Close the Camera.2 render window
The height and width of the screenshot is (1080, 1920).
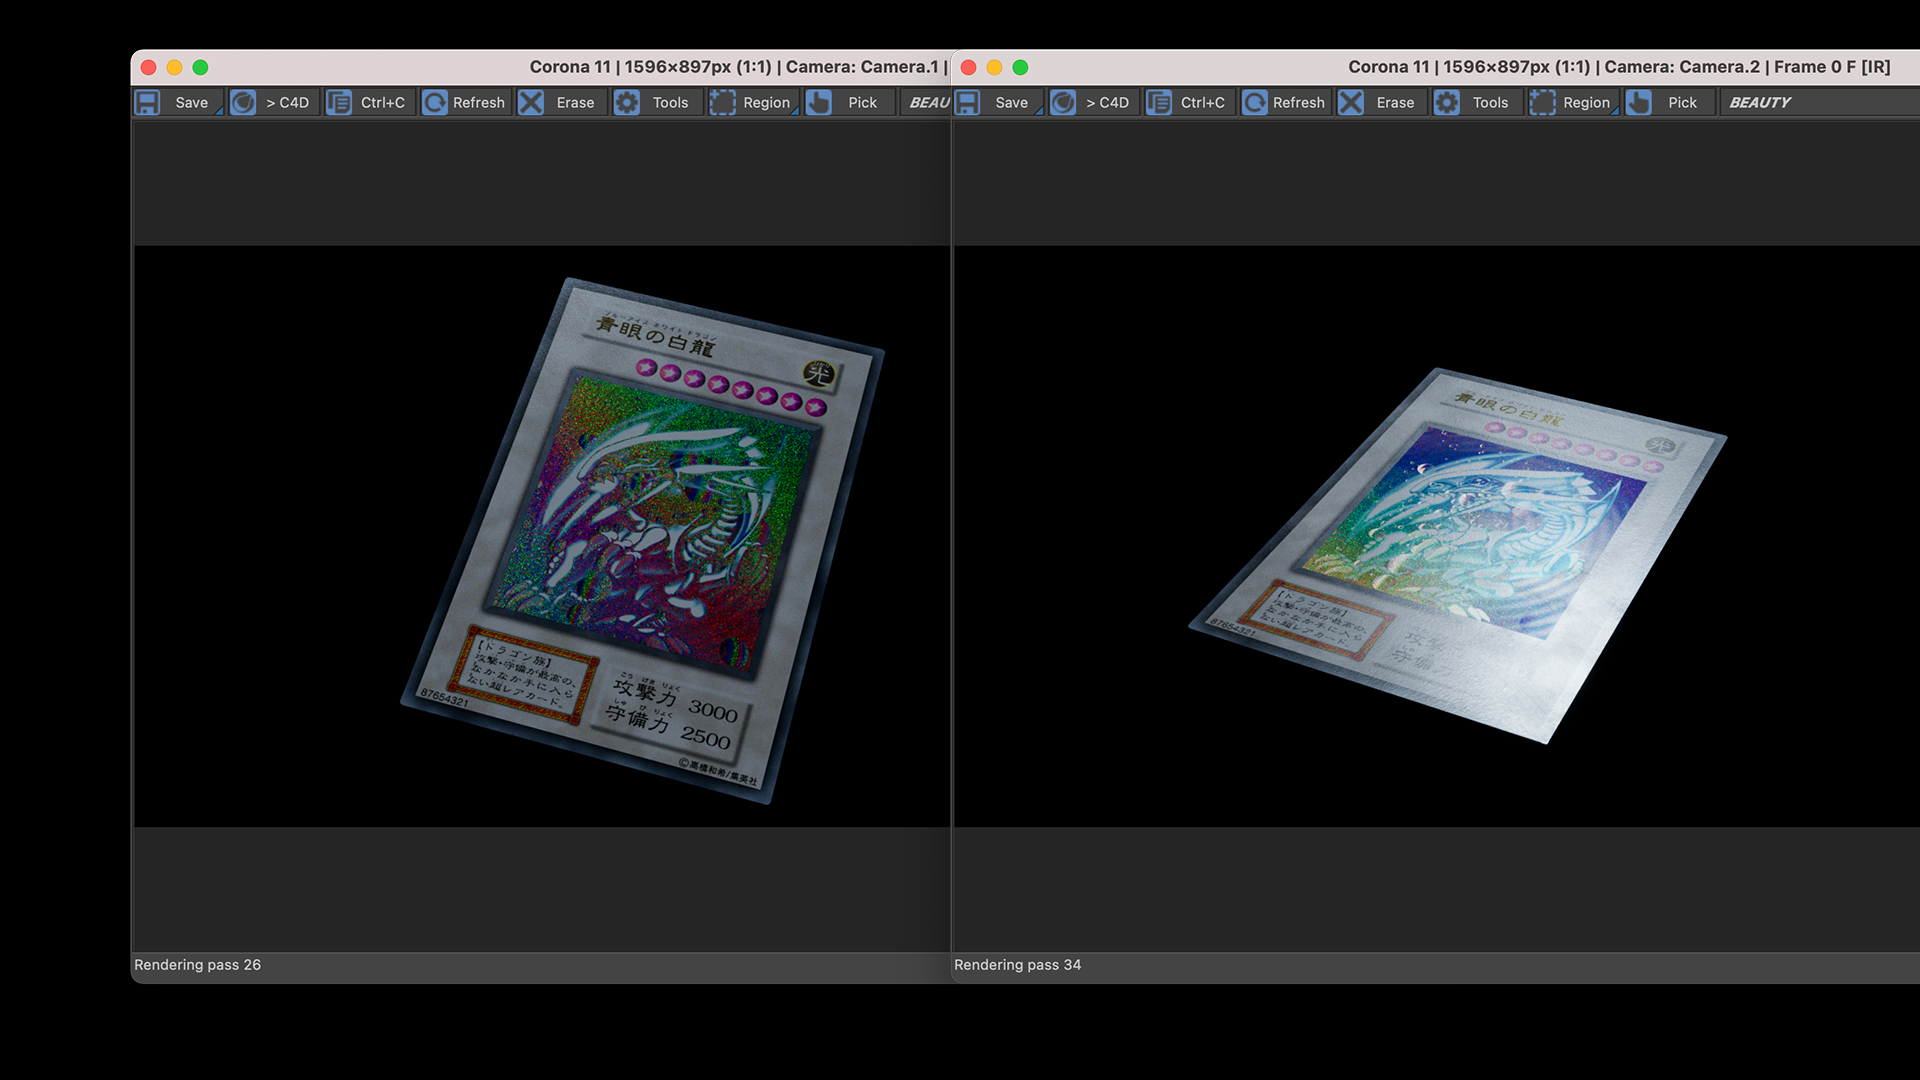[968, 67]
